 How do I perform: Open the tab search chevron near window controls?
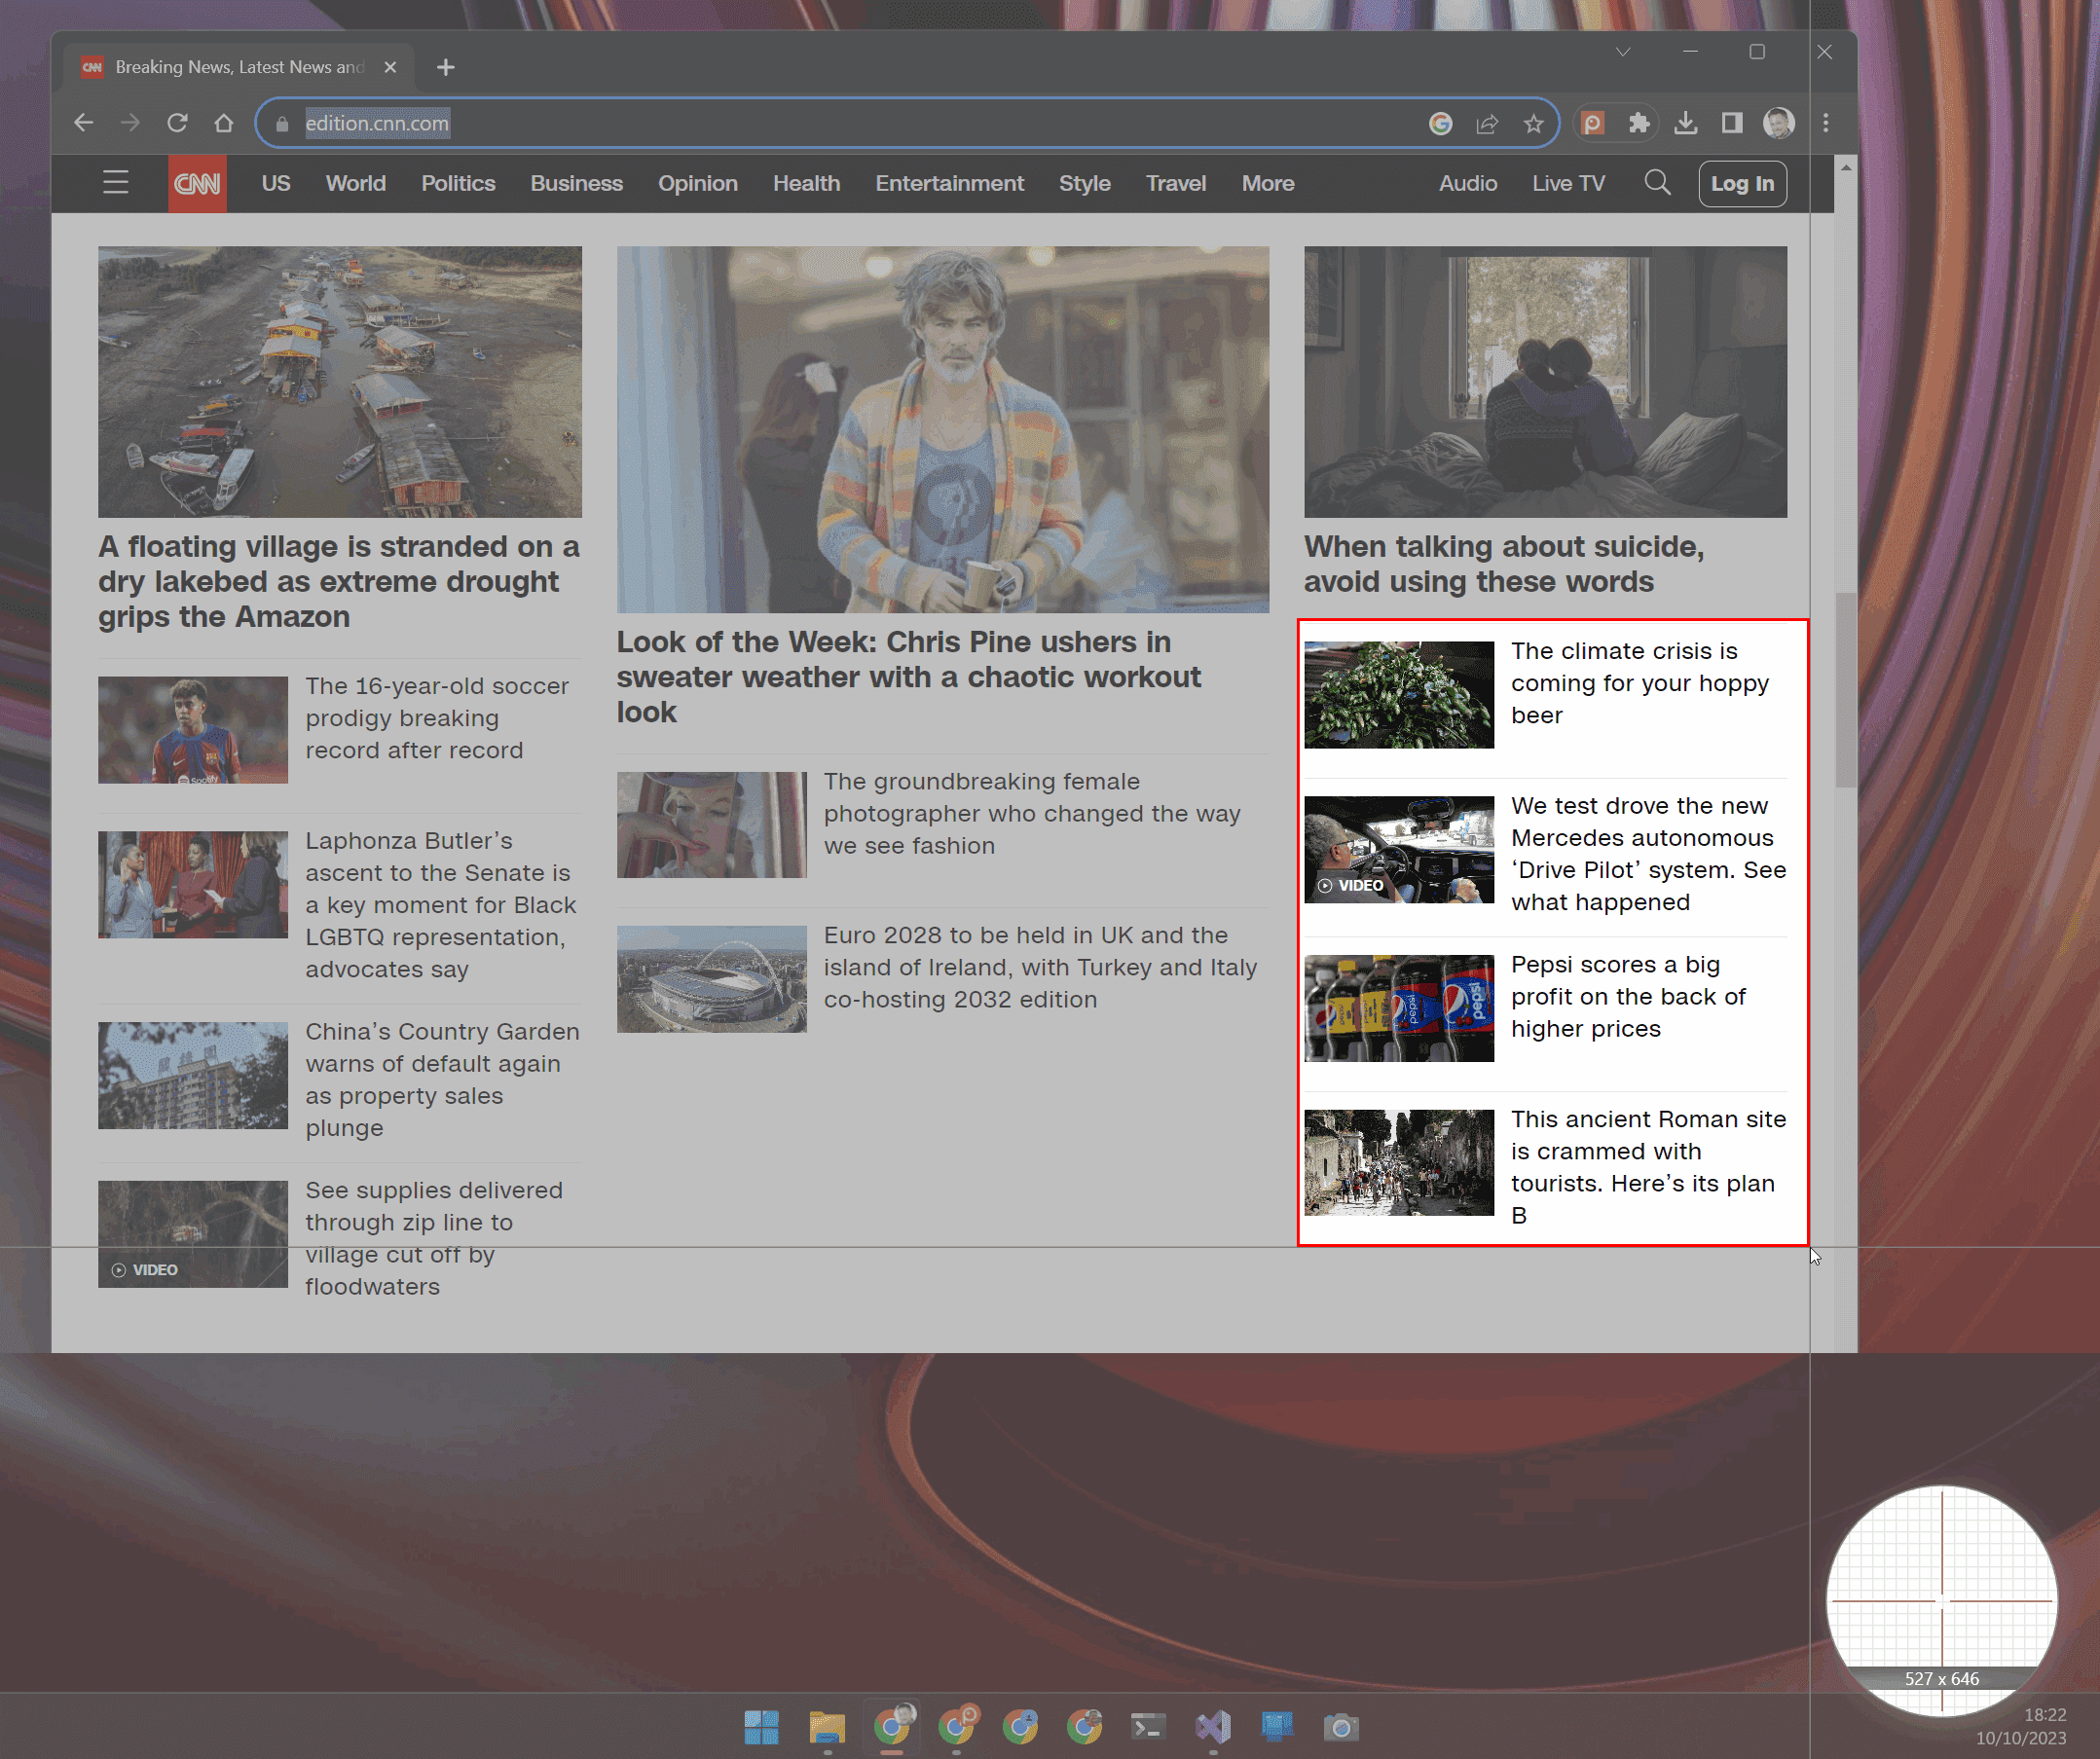pos(1623,52)
